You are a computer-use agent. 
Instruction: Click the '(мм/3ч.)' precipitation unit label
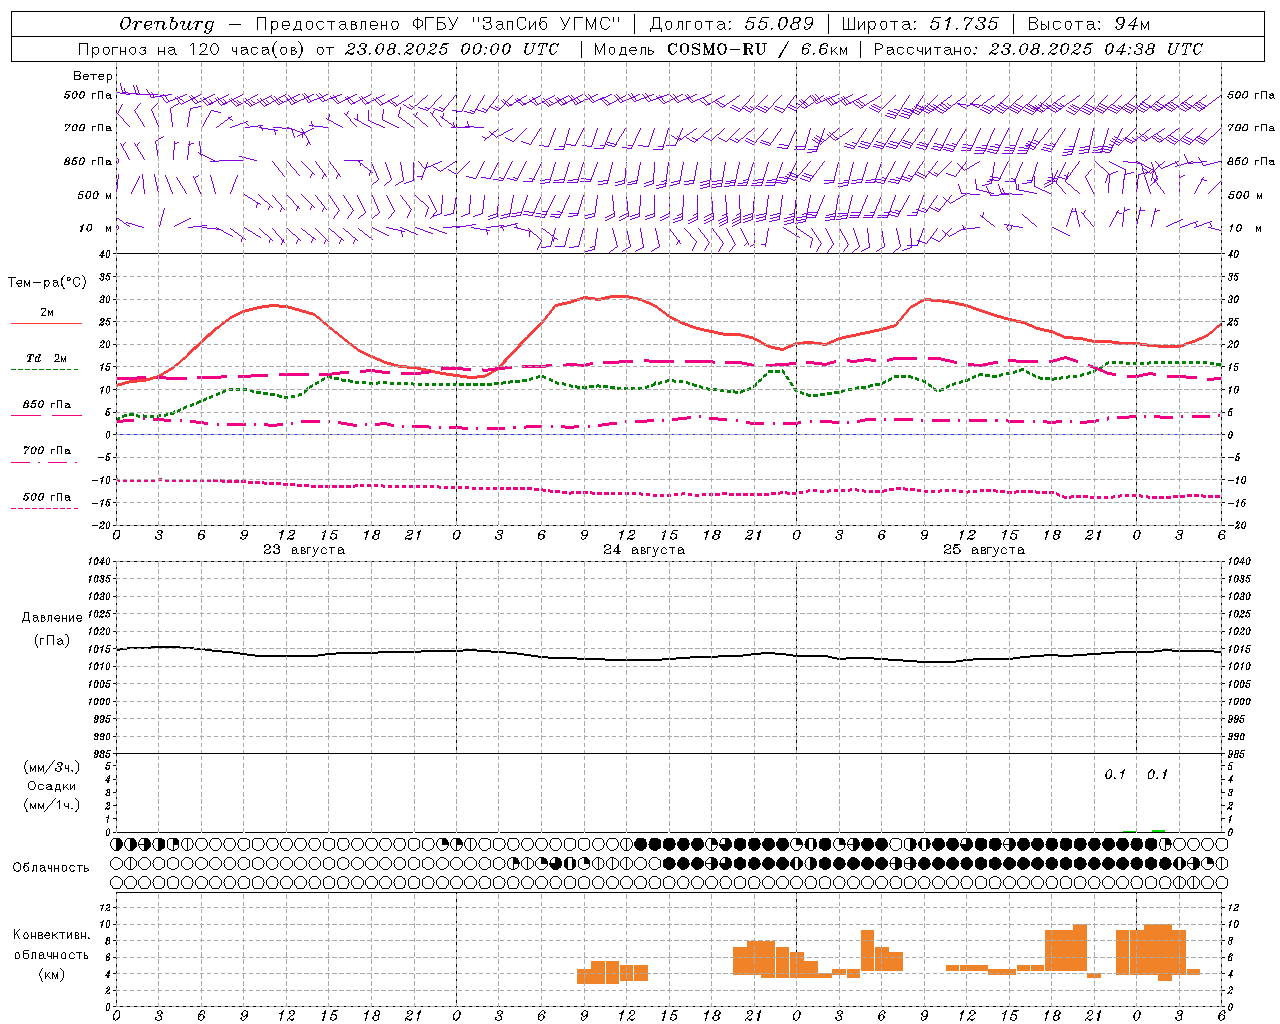tap(52, 767)
